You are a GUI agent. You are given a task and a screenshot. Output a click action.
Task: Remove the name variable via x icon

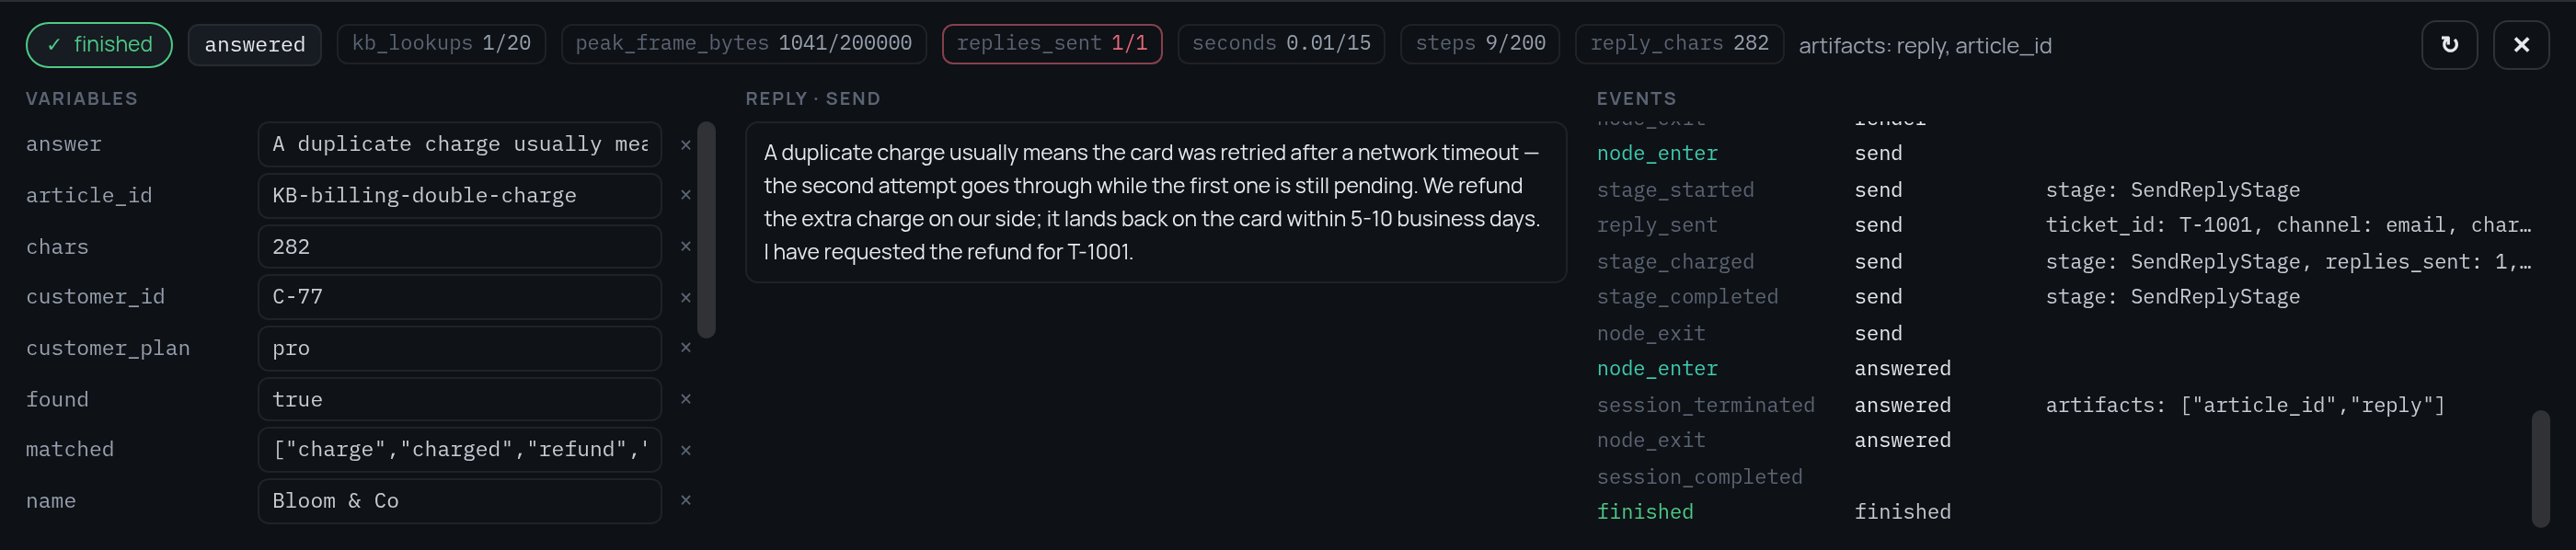[686, 500]
